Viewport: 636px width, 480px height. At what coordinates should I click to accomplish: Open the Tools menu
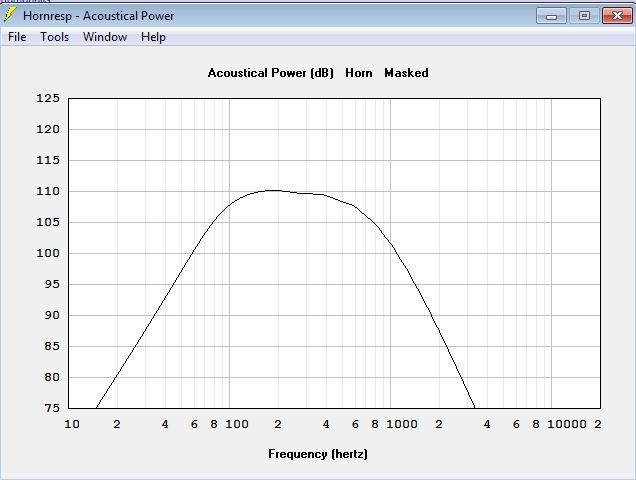click(54, 37)
